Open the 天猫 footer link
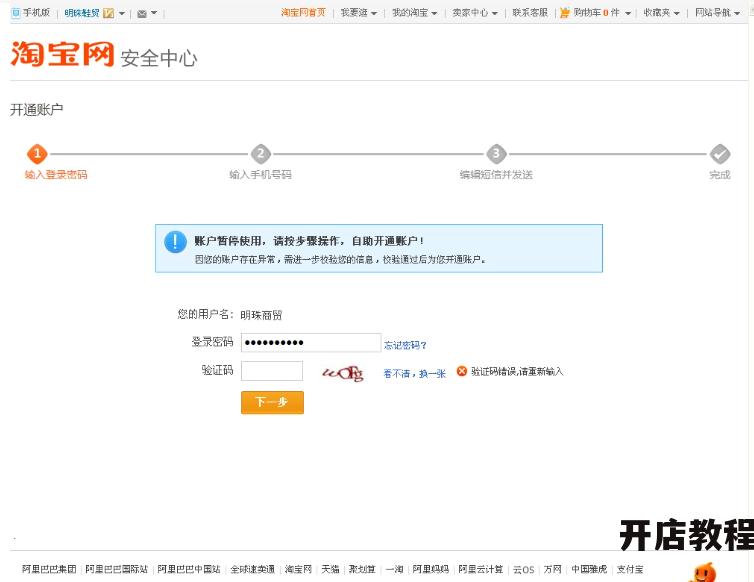This screenshot has width=754, height=582. coord(330,569)
